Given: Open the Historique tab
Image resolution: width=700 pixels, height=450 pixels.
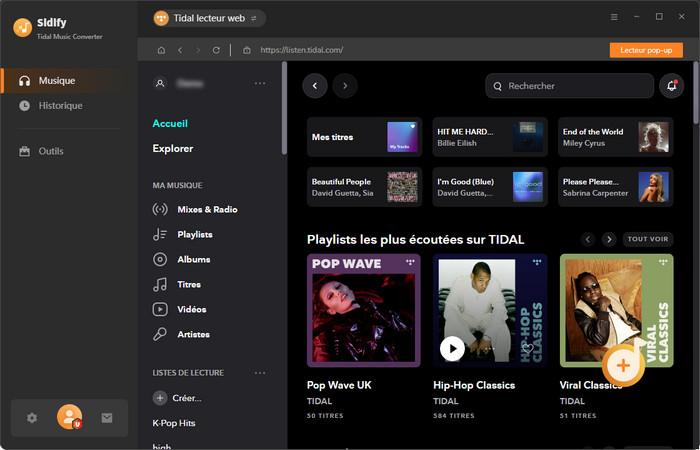Looking at the screenshot, I should pos(60,105).
